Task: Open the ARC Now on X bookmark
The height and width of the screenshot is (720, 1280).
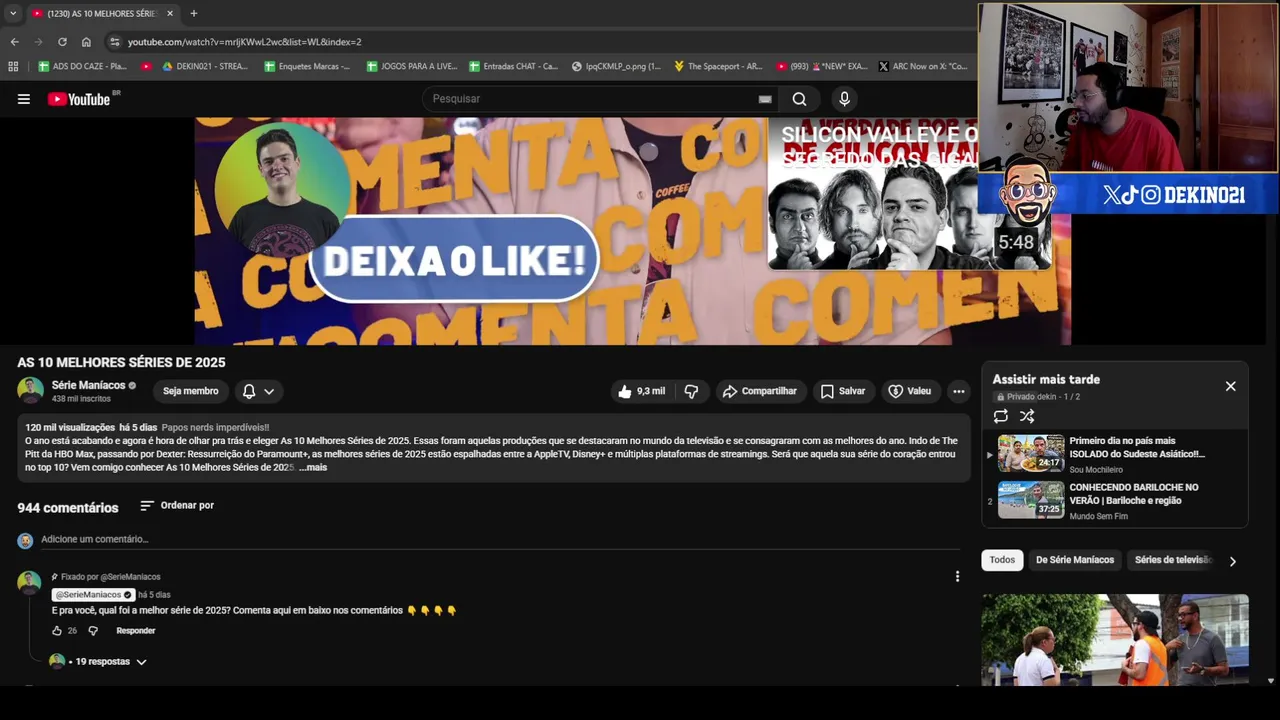Action: pos(923,66)
